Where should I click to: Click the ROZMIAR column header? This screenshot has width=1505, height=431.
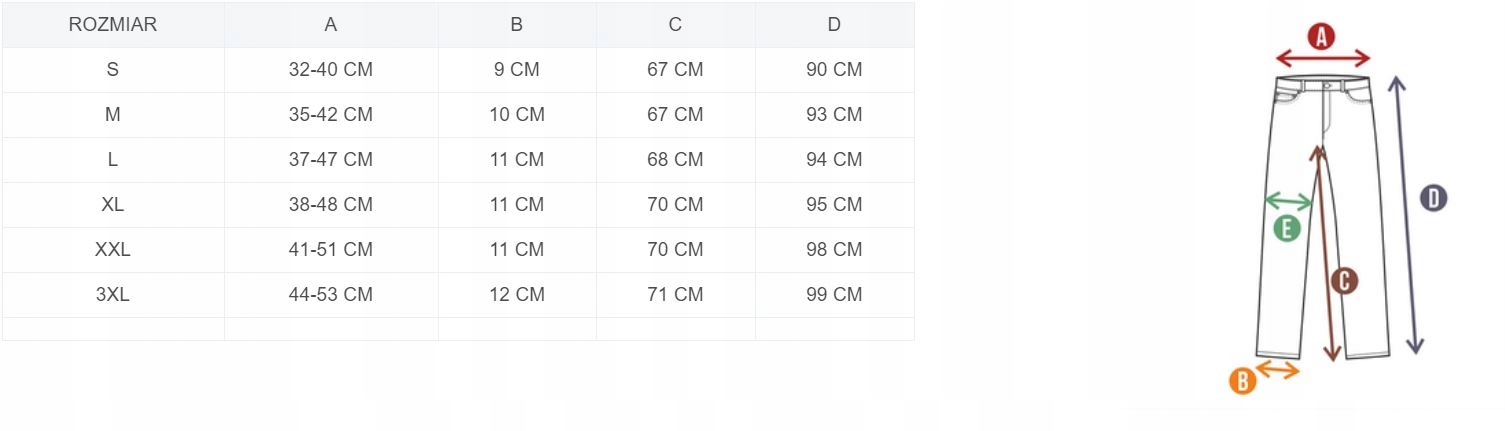point(113,25)
